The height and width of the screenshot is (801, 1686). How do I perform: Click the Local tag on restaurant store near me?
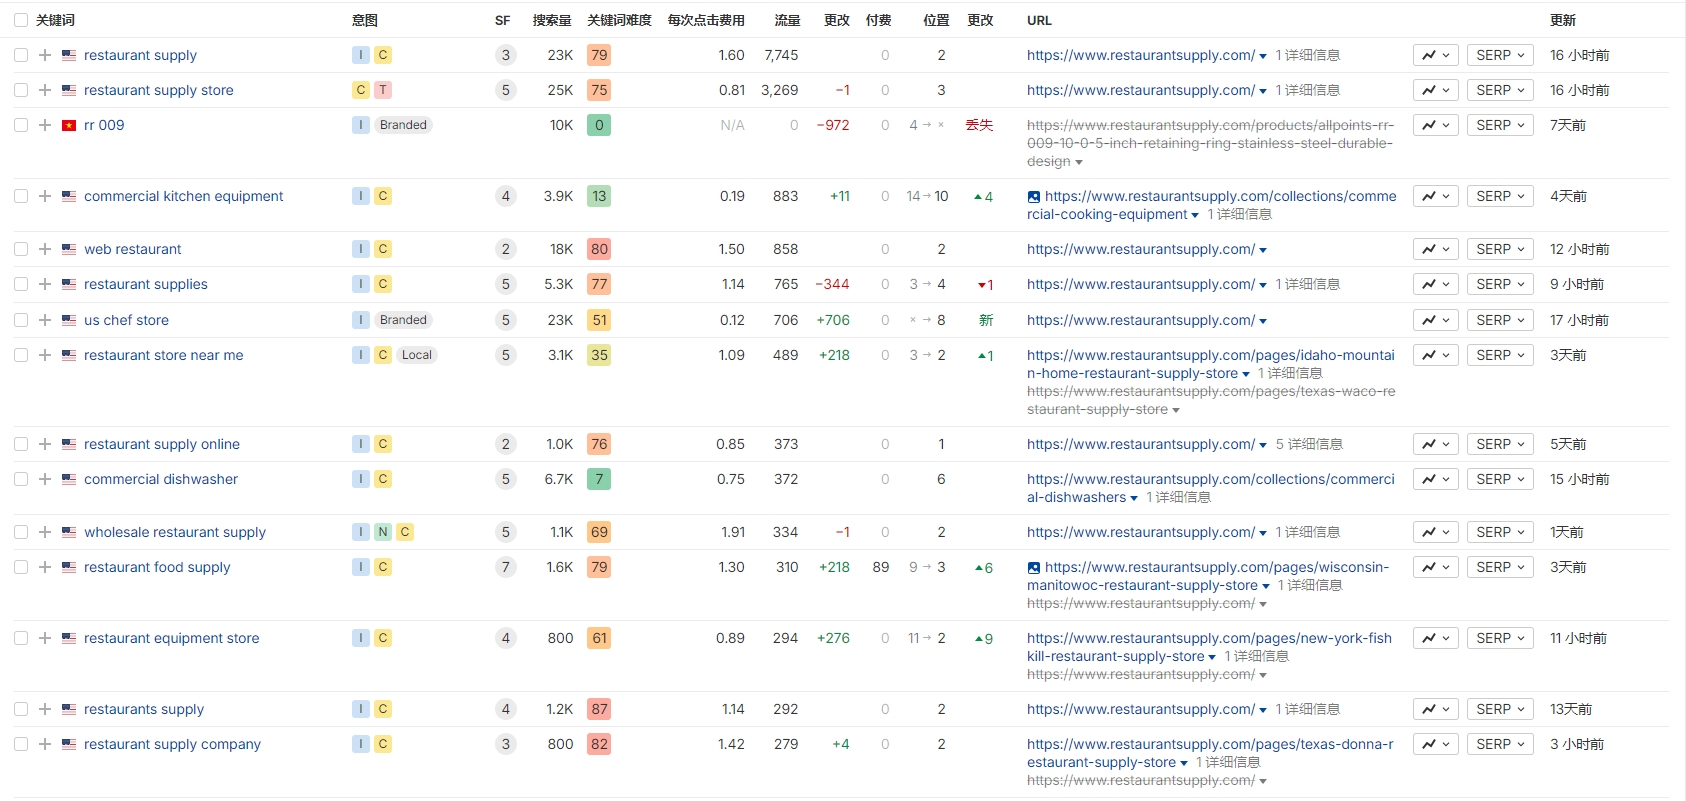click(x=417, y=355)
